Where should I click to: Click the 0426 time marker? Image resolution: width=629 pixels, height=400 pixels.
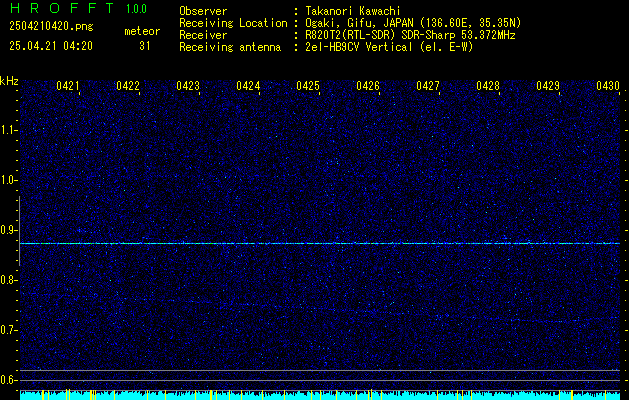point(368,86)
